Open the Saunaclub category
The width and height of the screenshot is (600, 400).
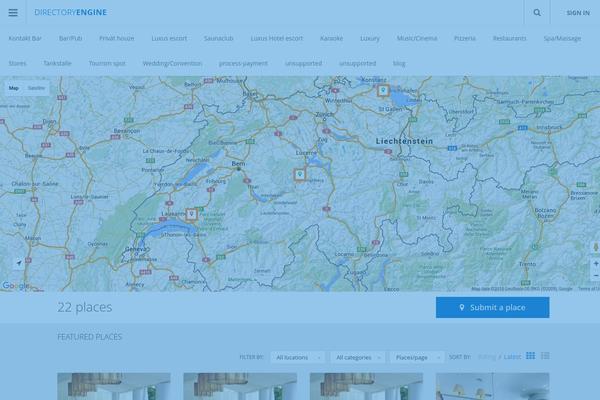click(218, 38)
